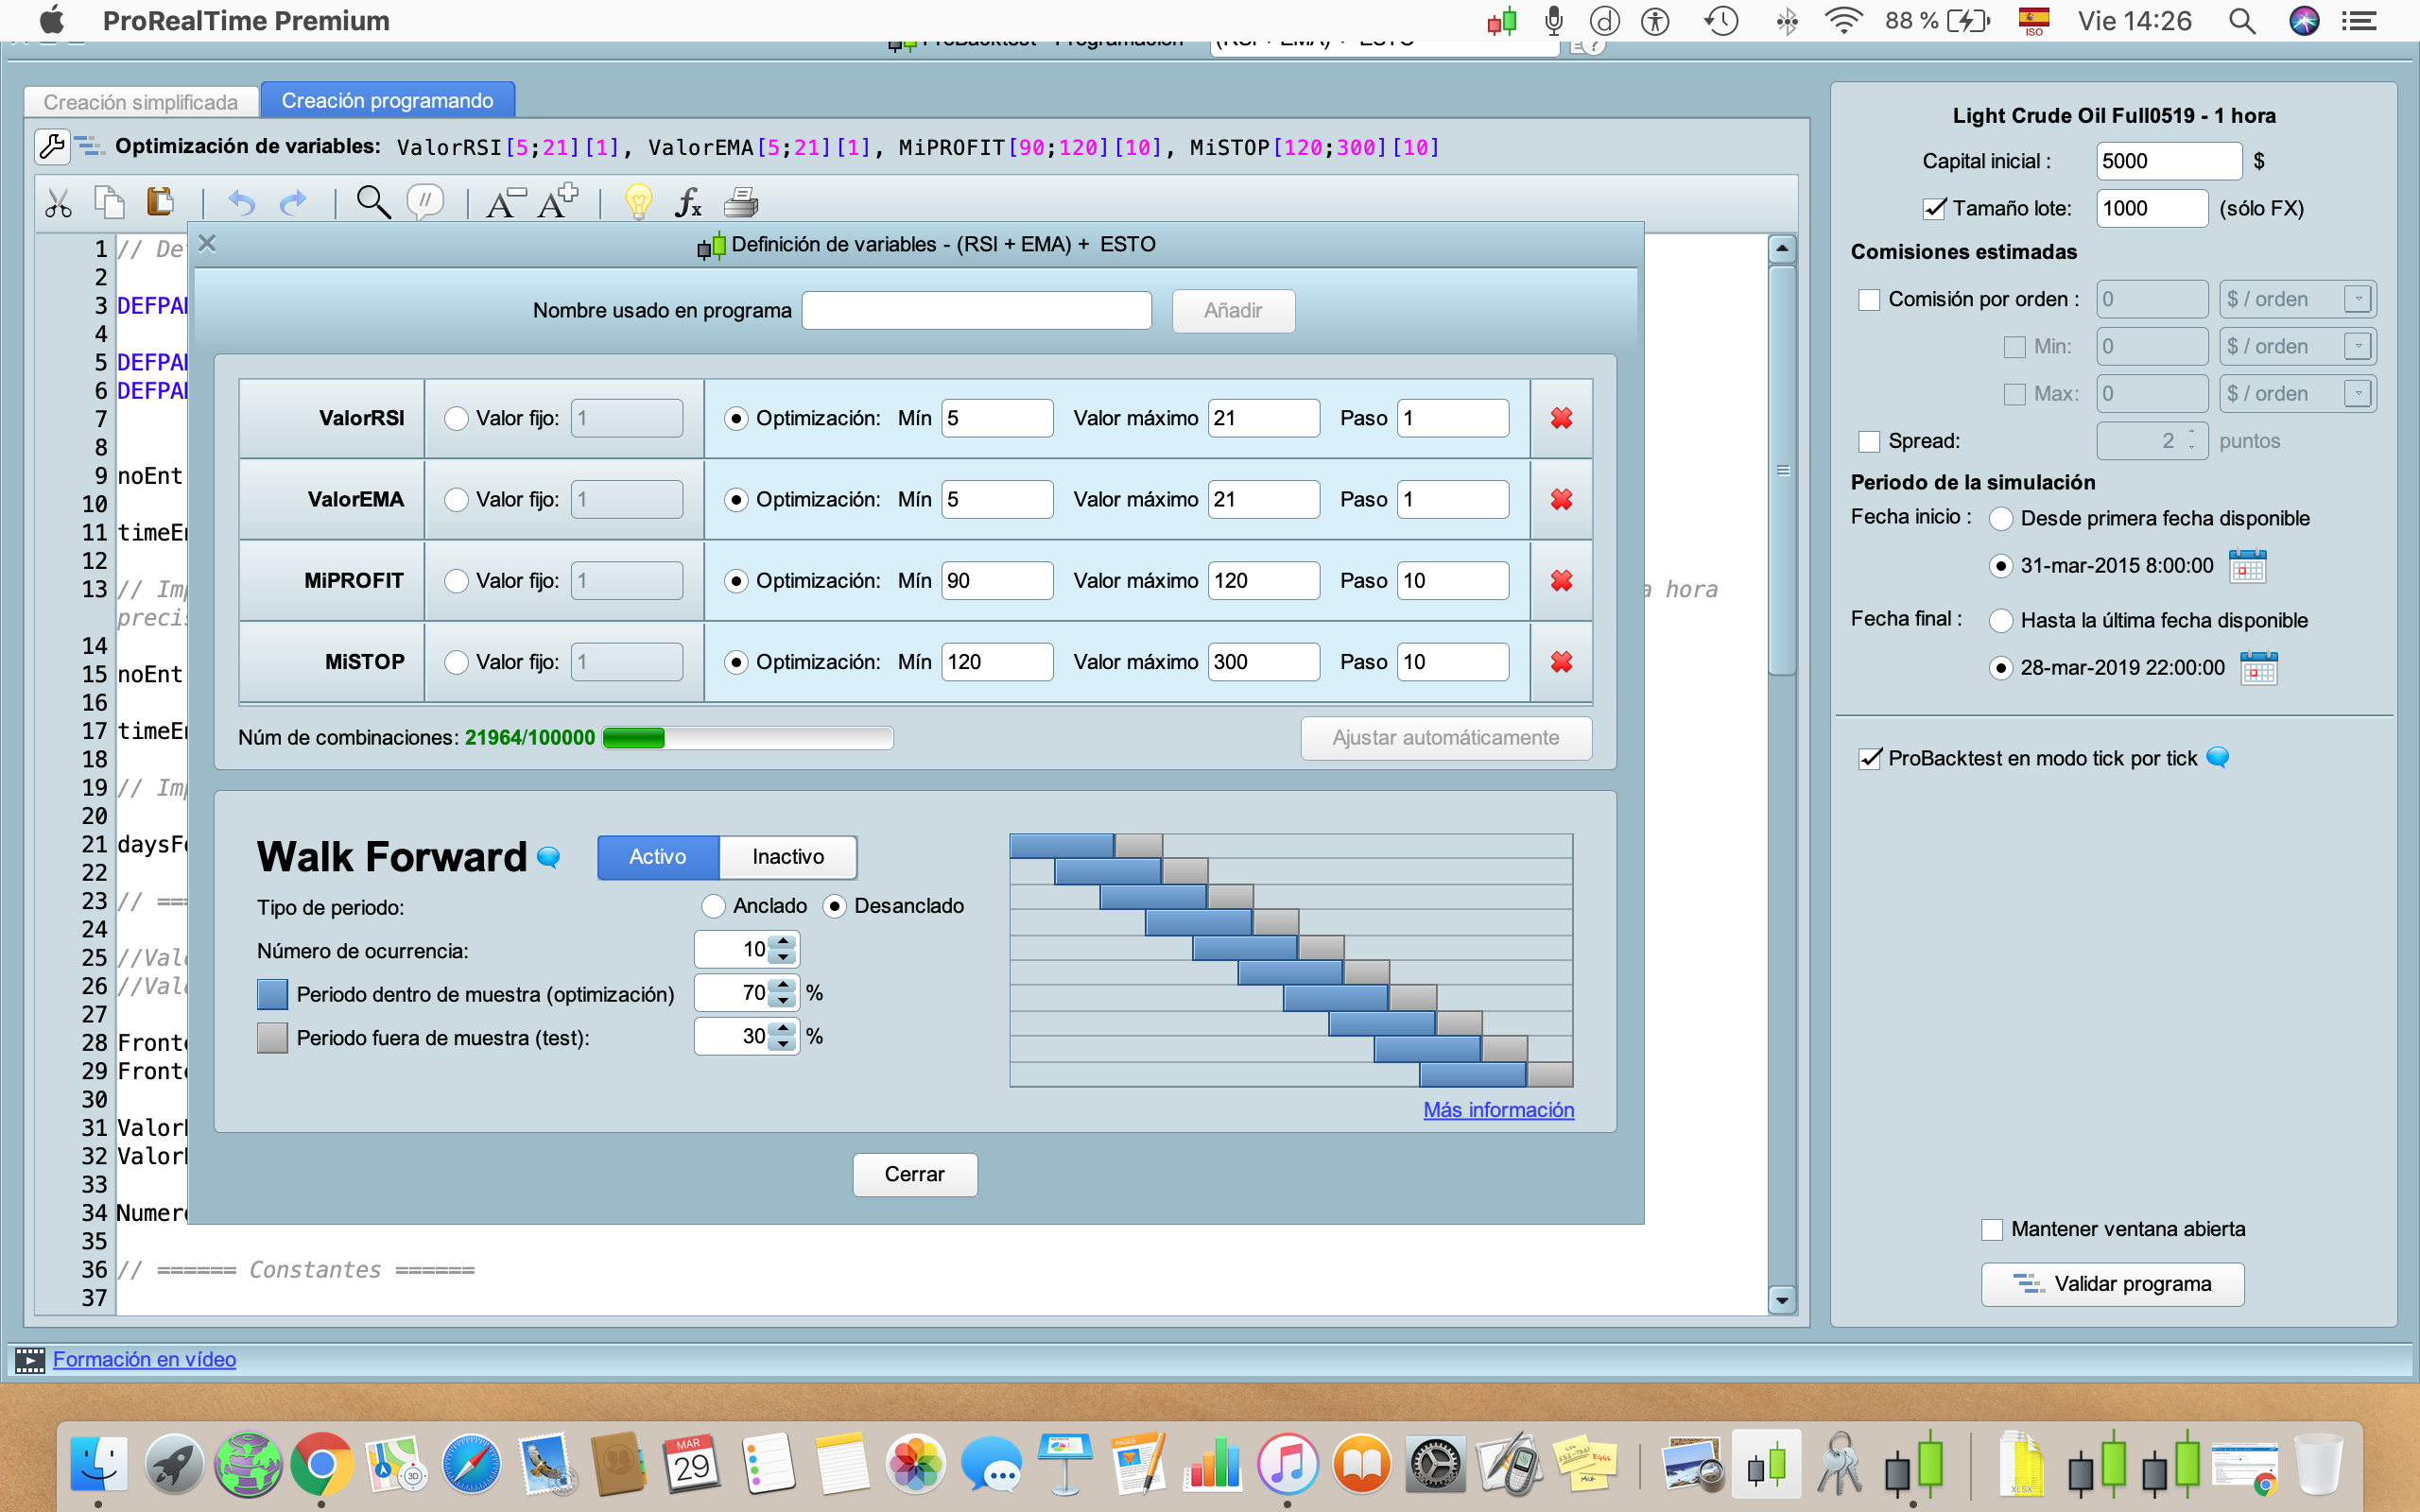Viewport: 2420px width, 1512px height.
Task: Set Walk Forward to Inactivo
Action: pos(788,857)
